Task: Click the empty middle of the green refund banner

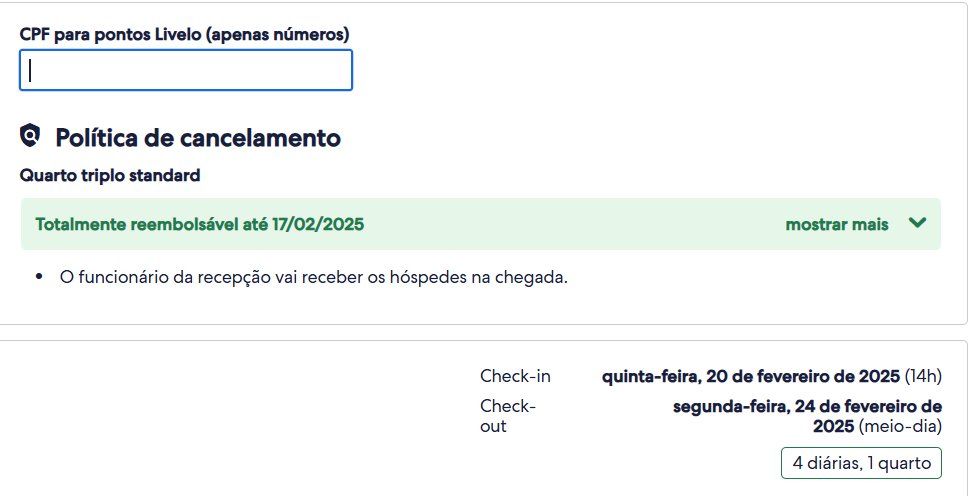Action: click(x=574, y=224)
